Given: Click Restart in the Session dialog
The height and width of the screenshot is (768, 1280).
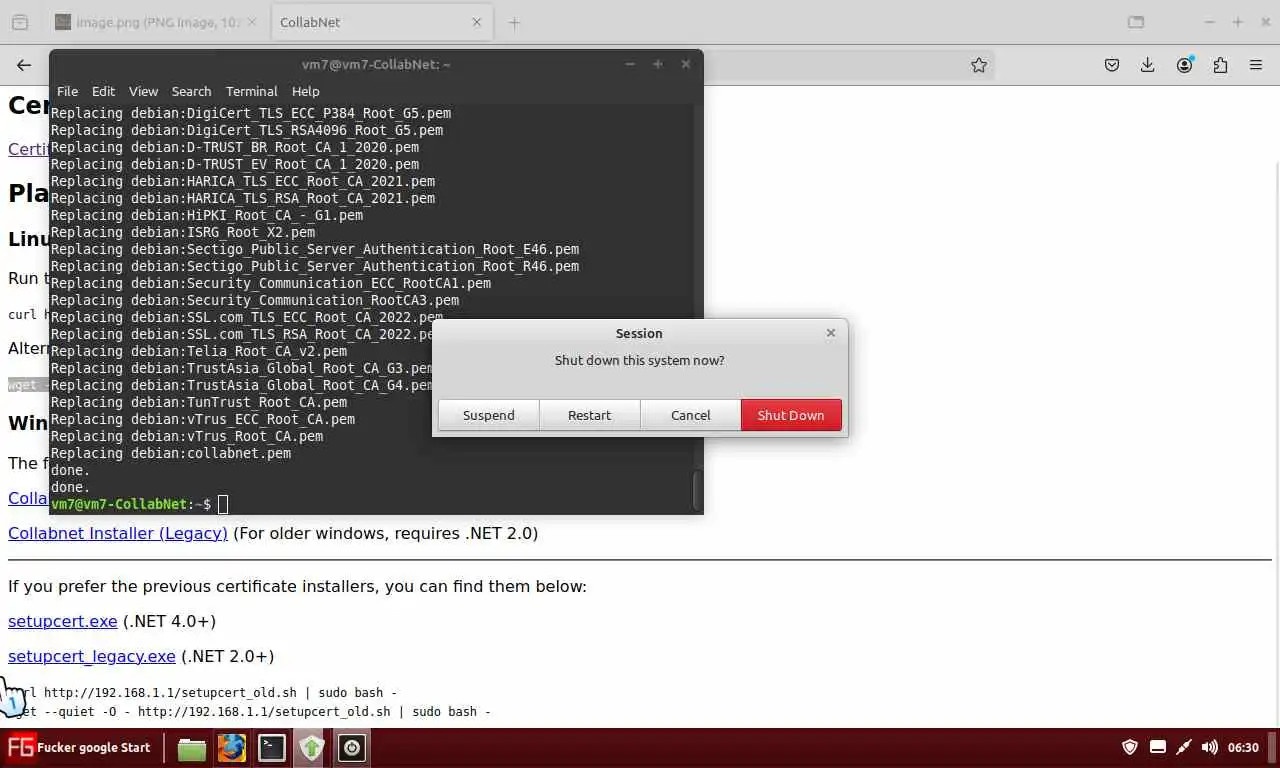Looking at the screenshot, I should (589, 415).
